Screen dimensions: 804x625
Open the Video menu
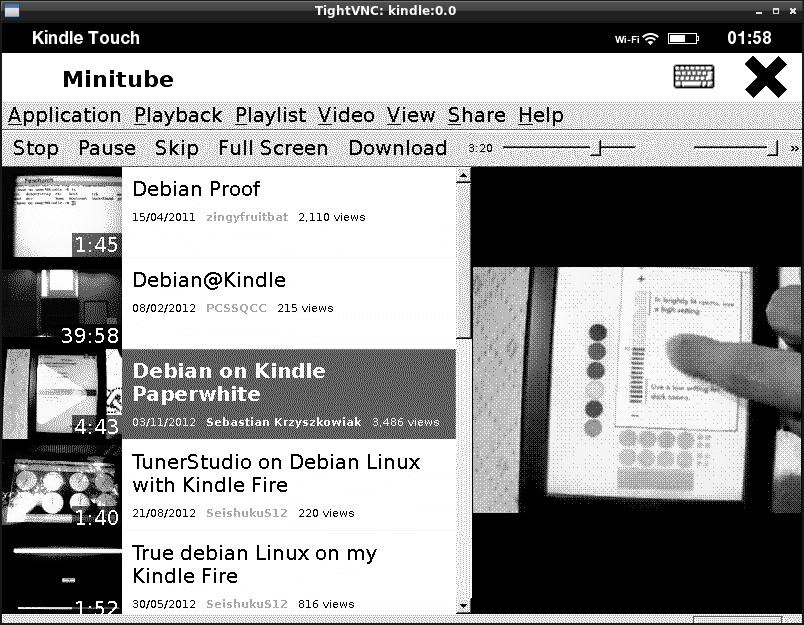click(346, 116)
